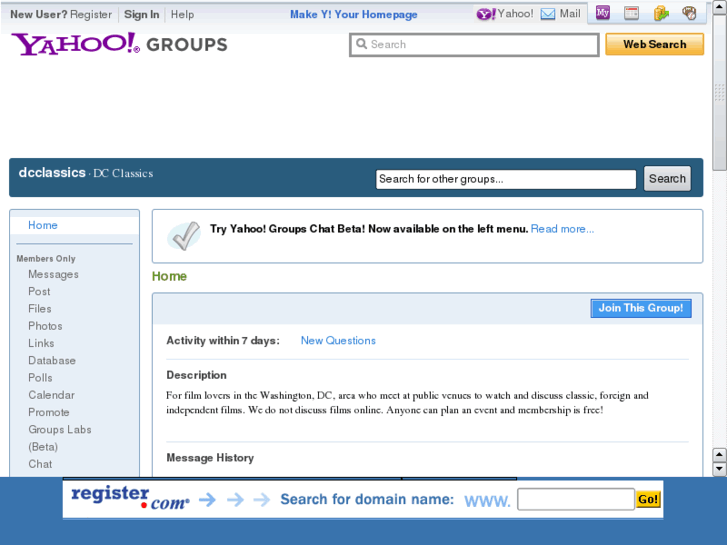Open Messages in the left menu
Screen dimensions: 727x545
click(53, 274)
